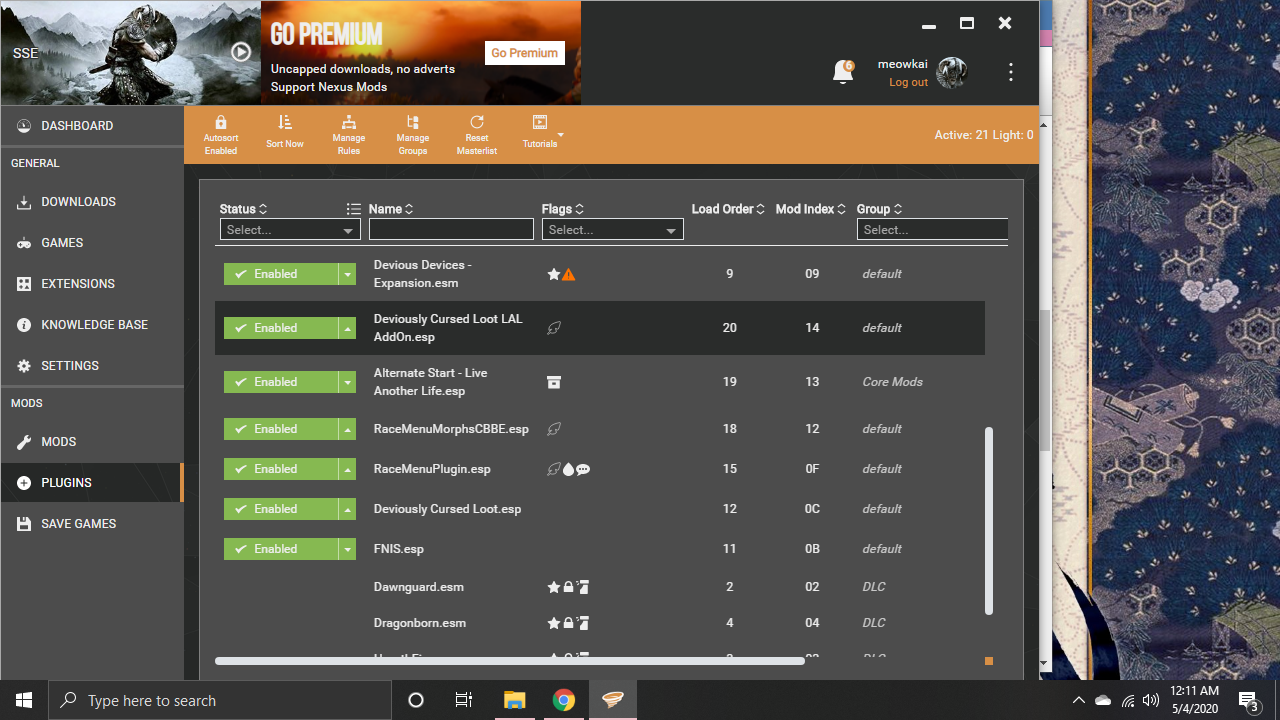Switch to the Games page
The height and width of the screenshot is (720, 1280).
(x=92, y=243)
